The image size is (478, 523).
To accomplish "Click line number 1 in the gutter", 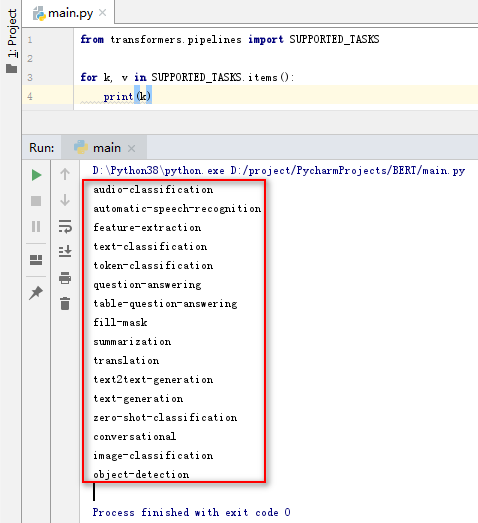I will click(30, 40).
